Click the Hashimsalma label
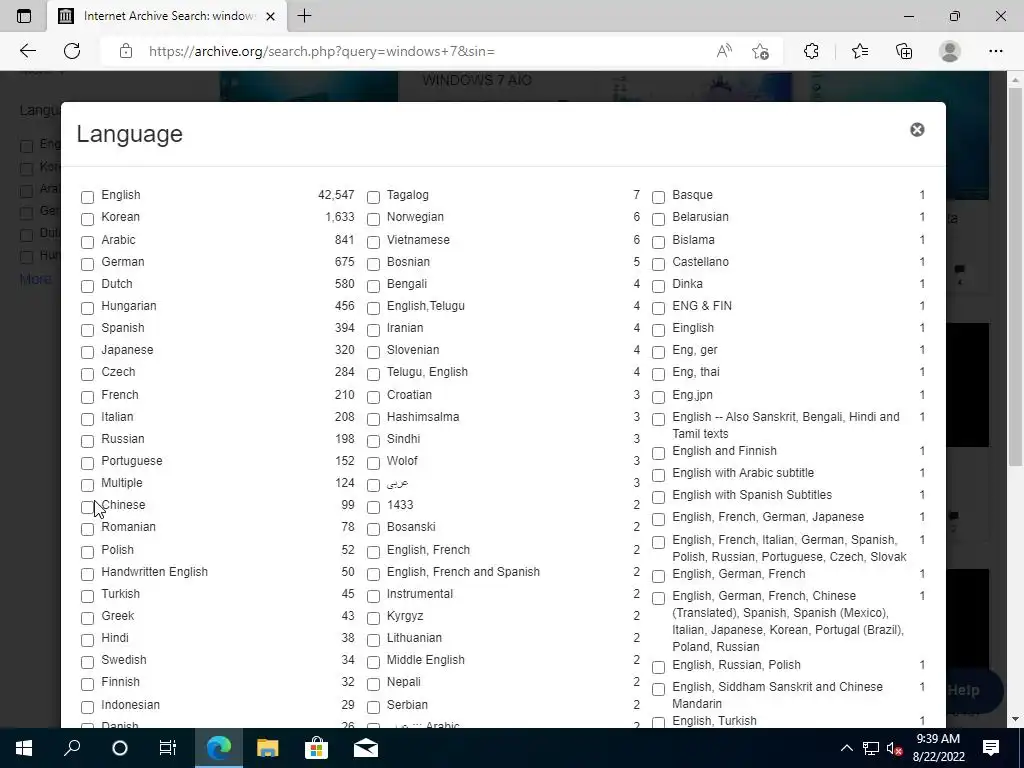1024x768 pixels. pos(423,417)
